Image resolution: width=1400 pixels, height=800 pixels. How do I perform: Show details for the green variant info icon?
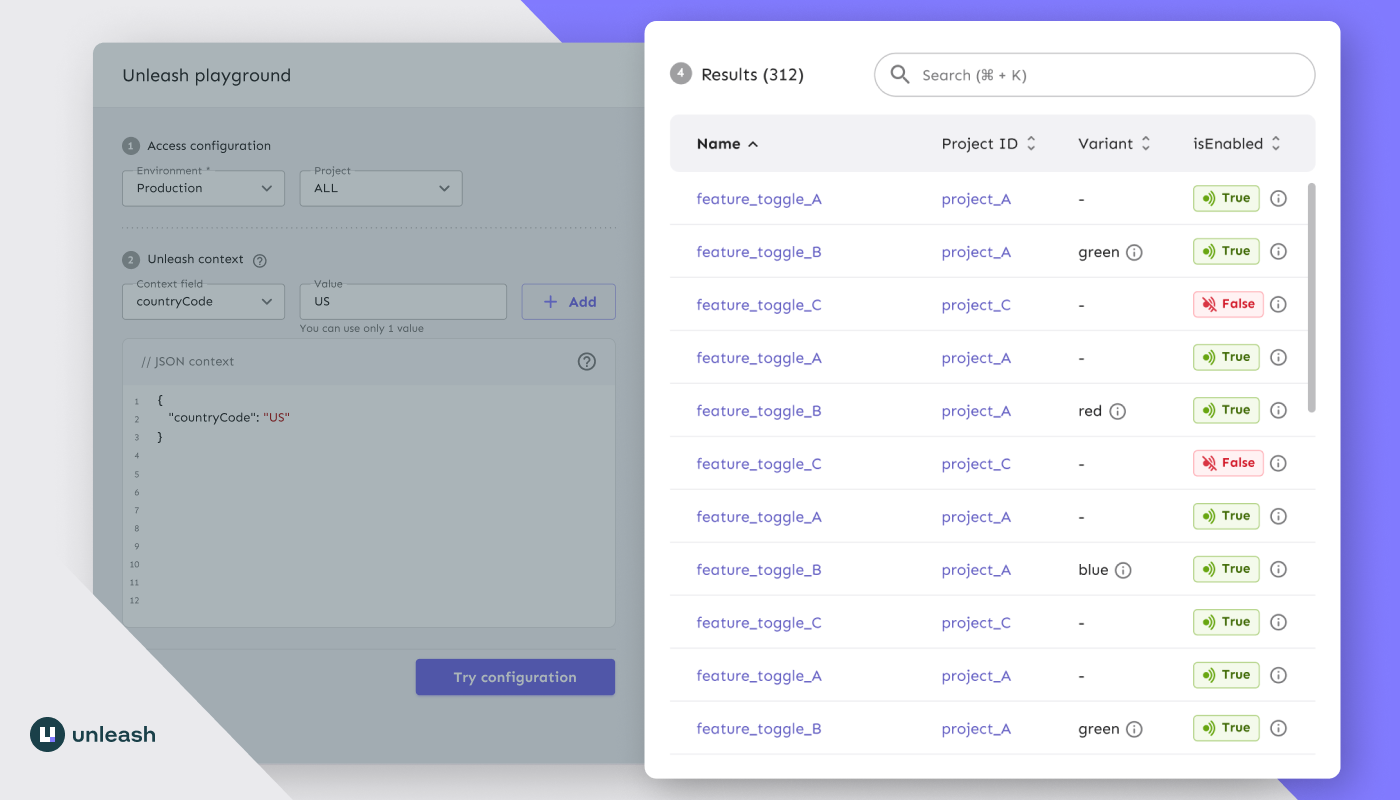click(1135, 252)
